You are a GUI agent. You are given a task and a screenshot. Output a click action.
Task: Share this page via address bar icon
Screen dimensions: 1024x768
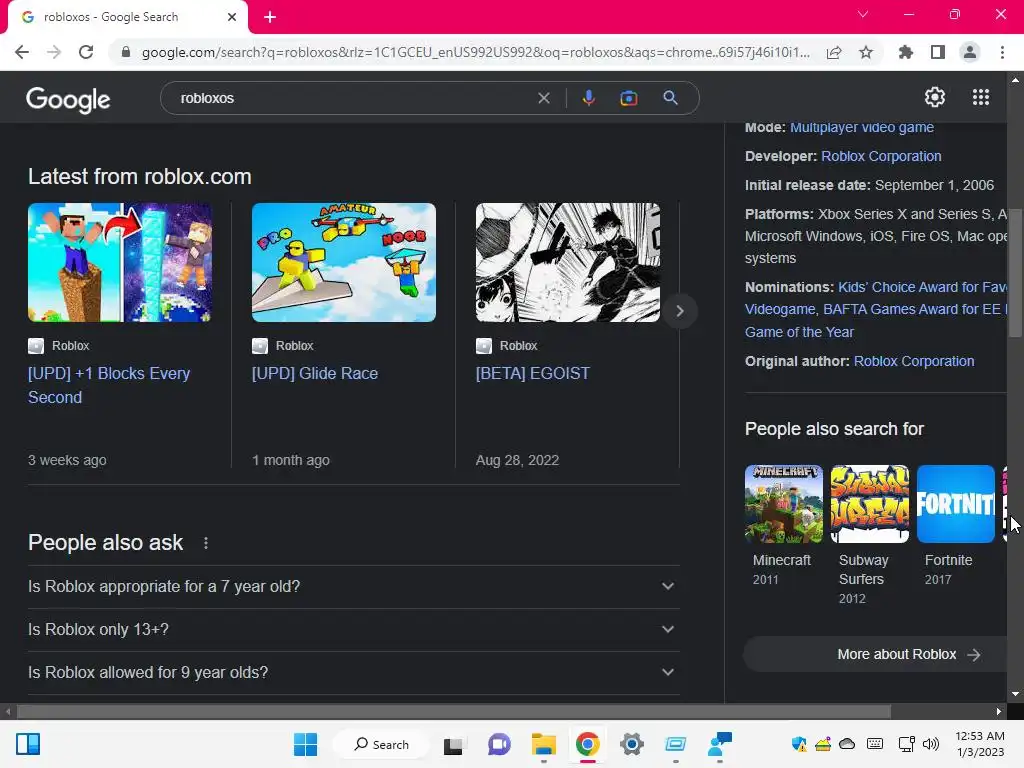pos(834,52)
